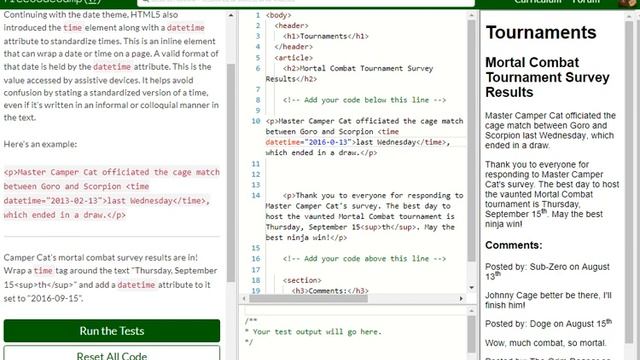Screen dimensions: 640x360
Task: Click up arrow of code editor vertical scrollbar
Action: 471,16
